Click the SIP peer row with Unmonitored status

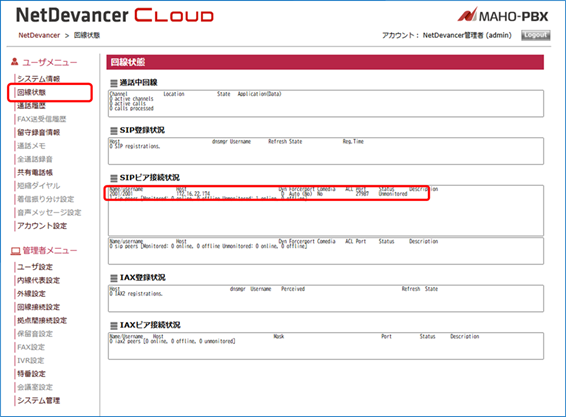point(259,194)
